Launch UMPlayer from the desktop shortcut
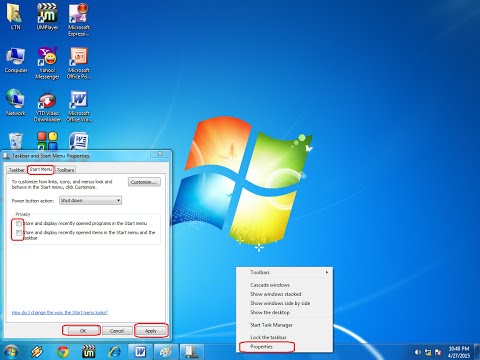480x360 pixels. pos(47,17)
